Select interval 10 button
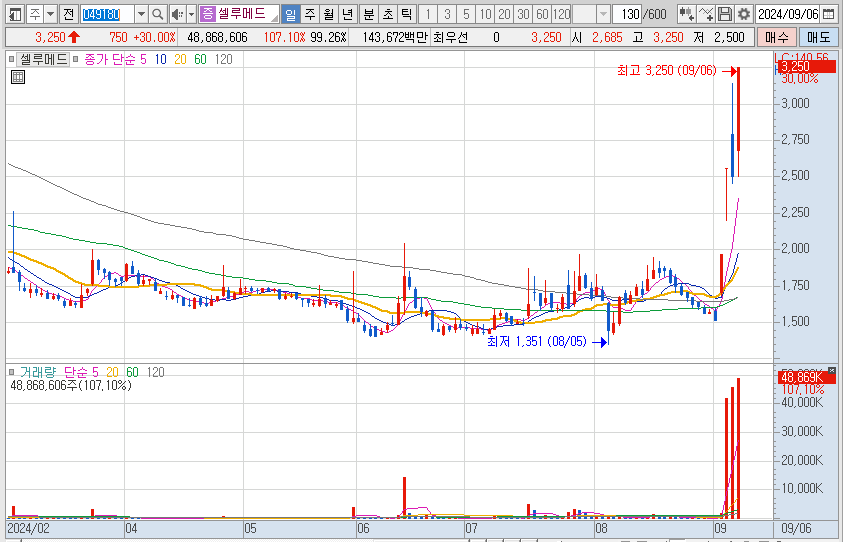843x542 pixels. point(485,14)
